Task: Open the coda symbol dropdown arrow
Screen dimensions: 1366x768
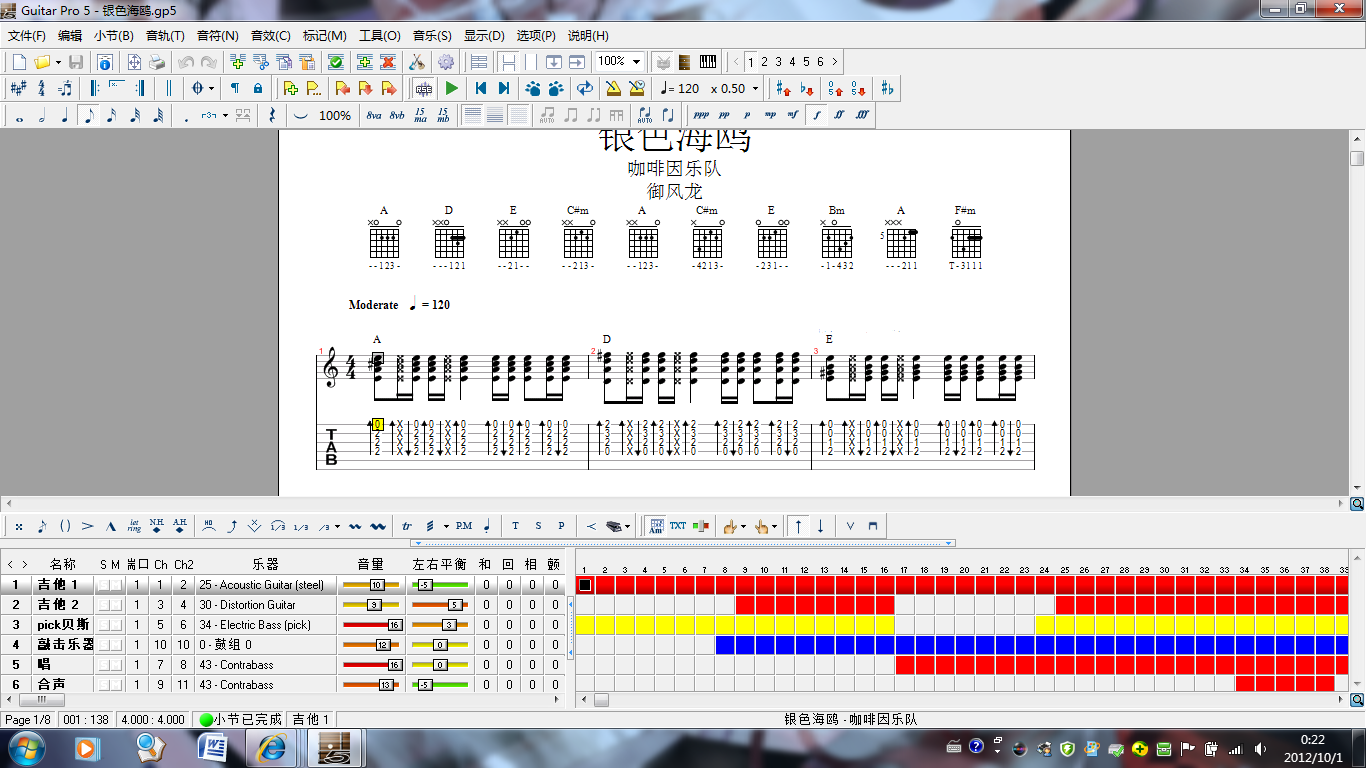Action: pyautogui.click(x=211, y=88)
